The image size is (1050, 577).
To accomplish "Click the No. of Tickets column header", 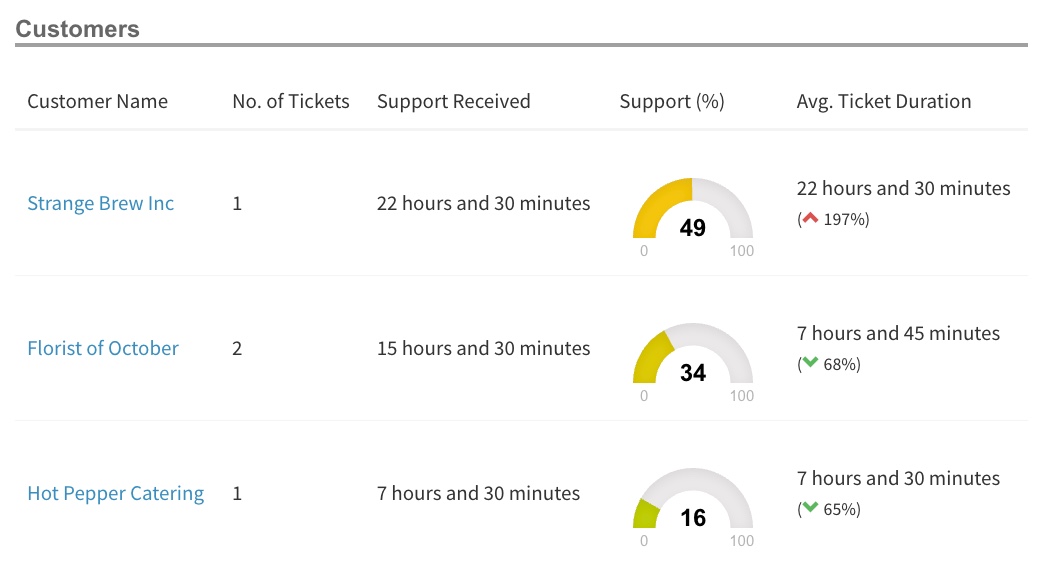I will (291, 101).
